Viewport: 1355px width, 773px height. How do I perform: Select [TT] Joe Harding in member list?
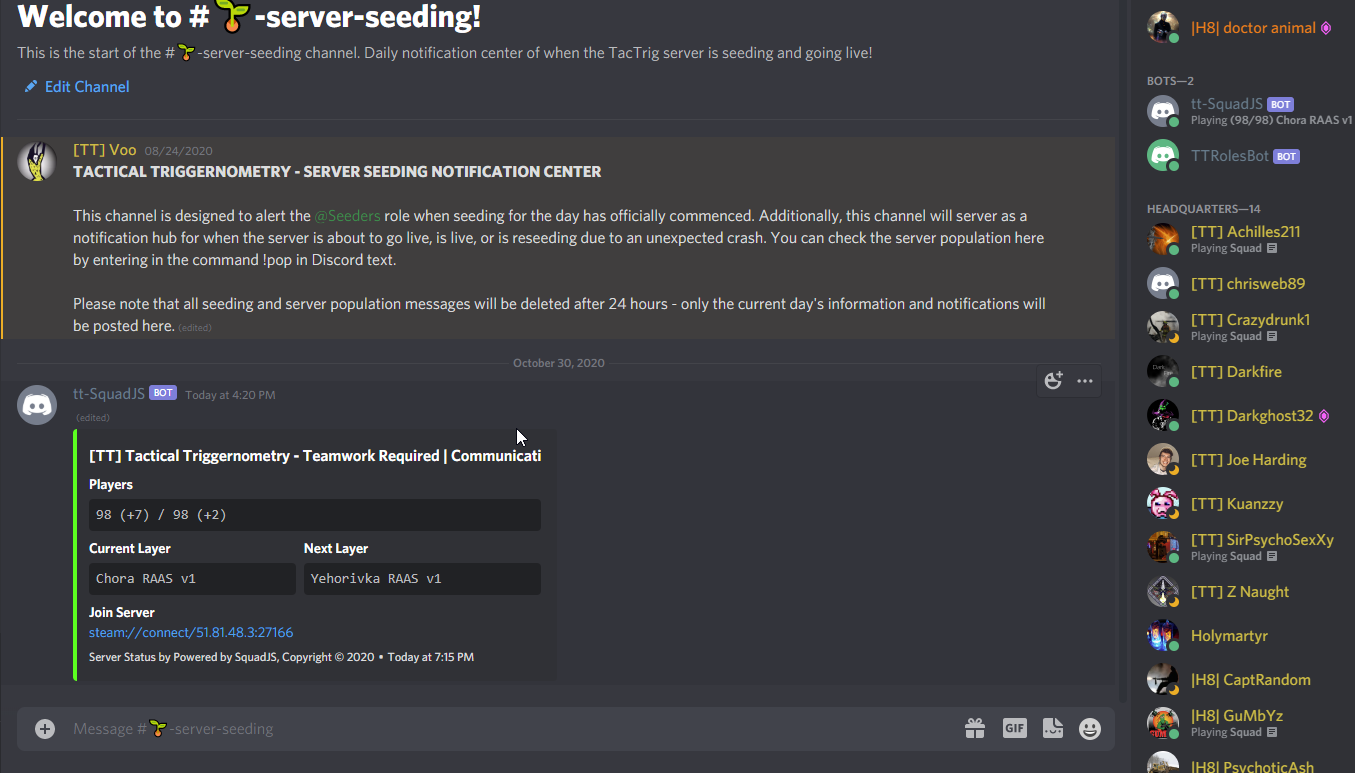coord(1247,460)
